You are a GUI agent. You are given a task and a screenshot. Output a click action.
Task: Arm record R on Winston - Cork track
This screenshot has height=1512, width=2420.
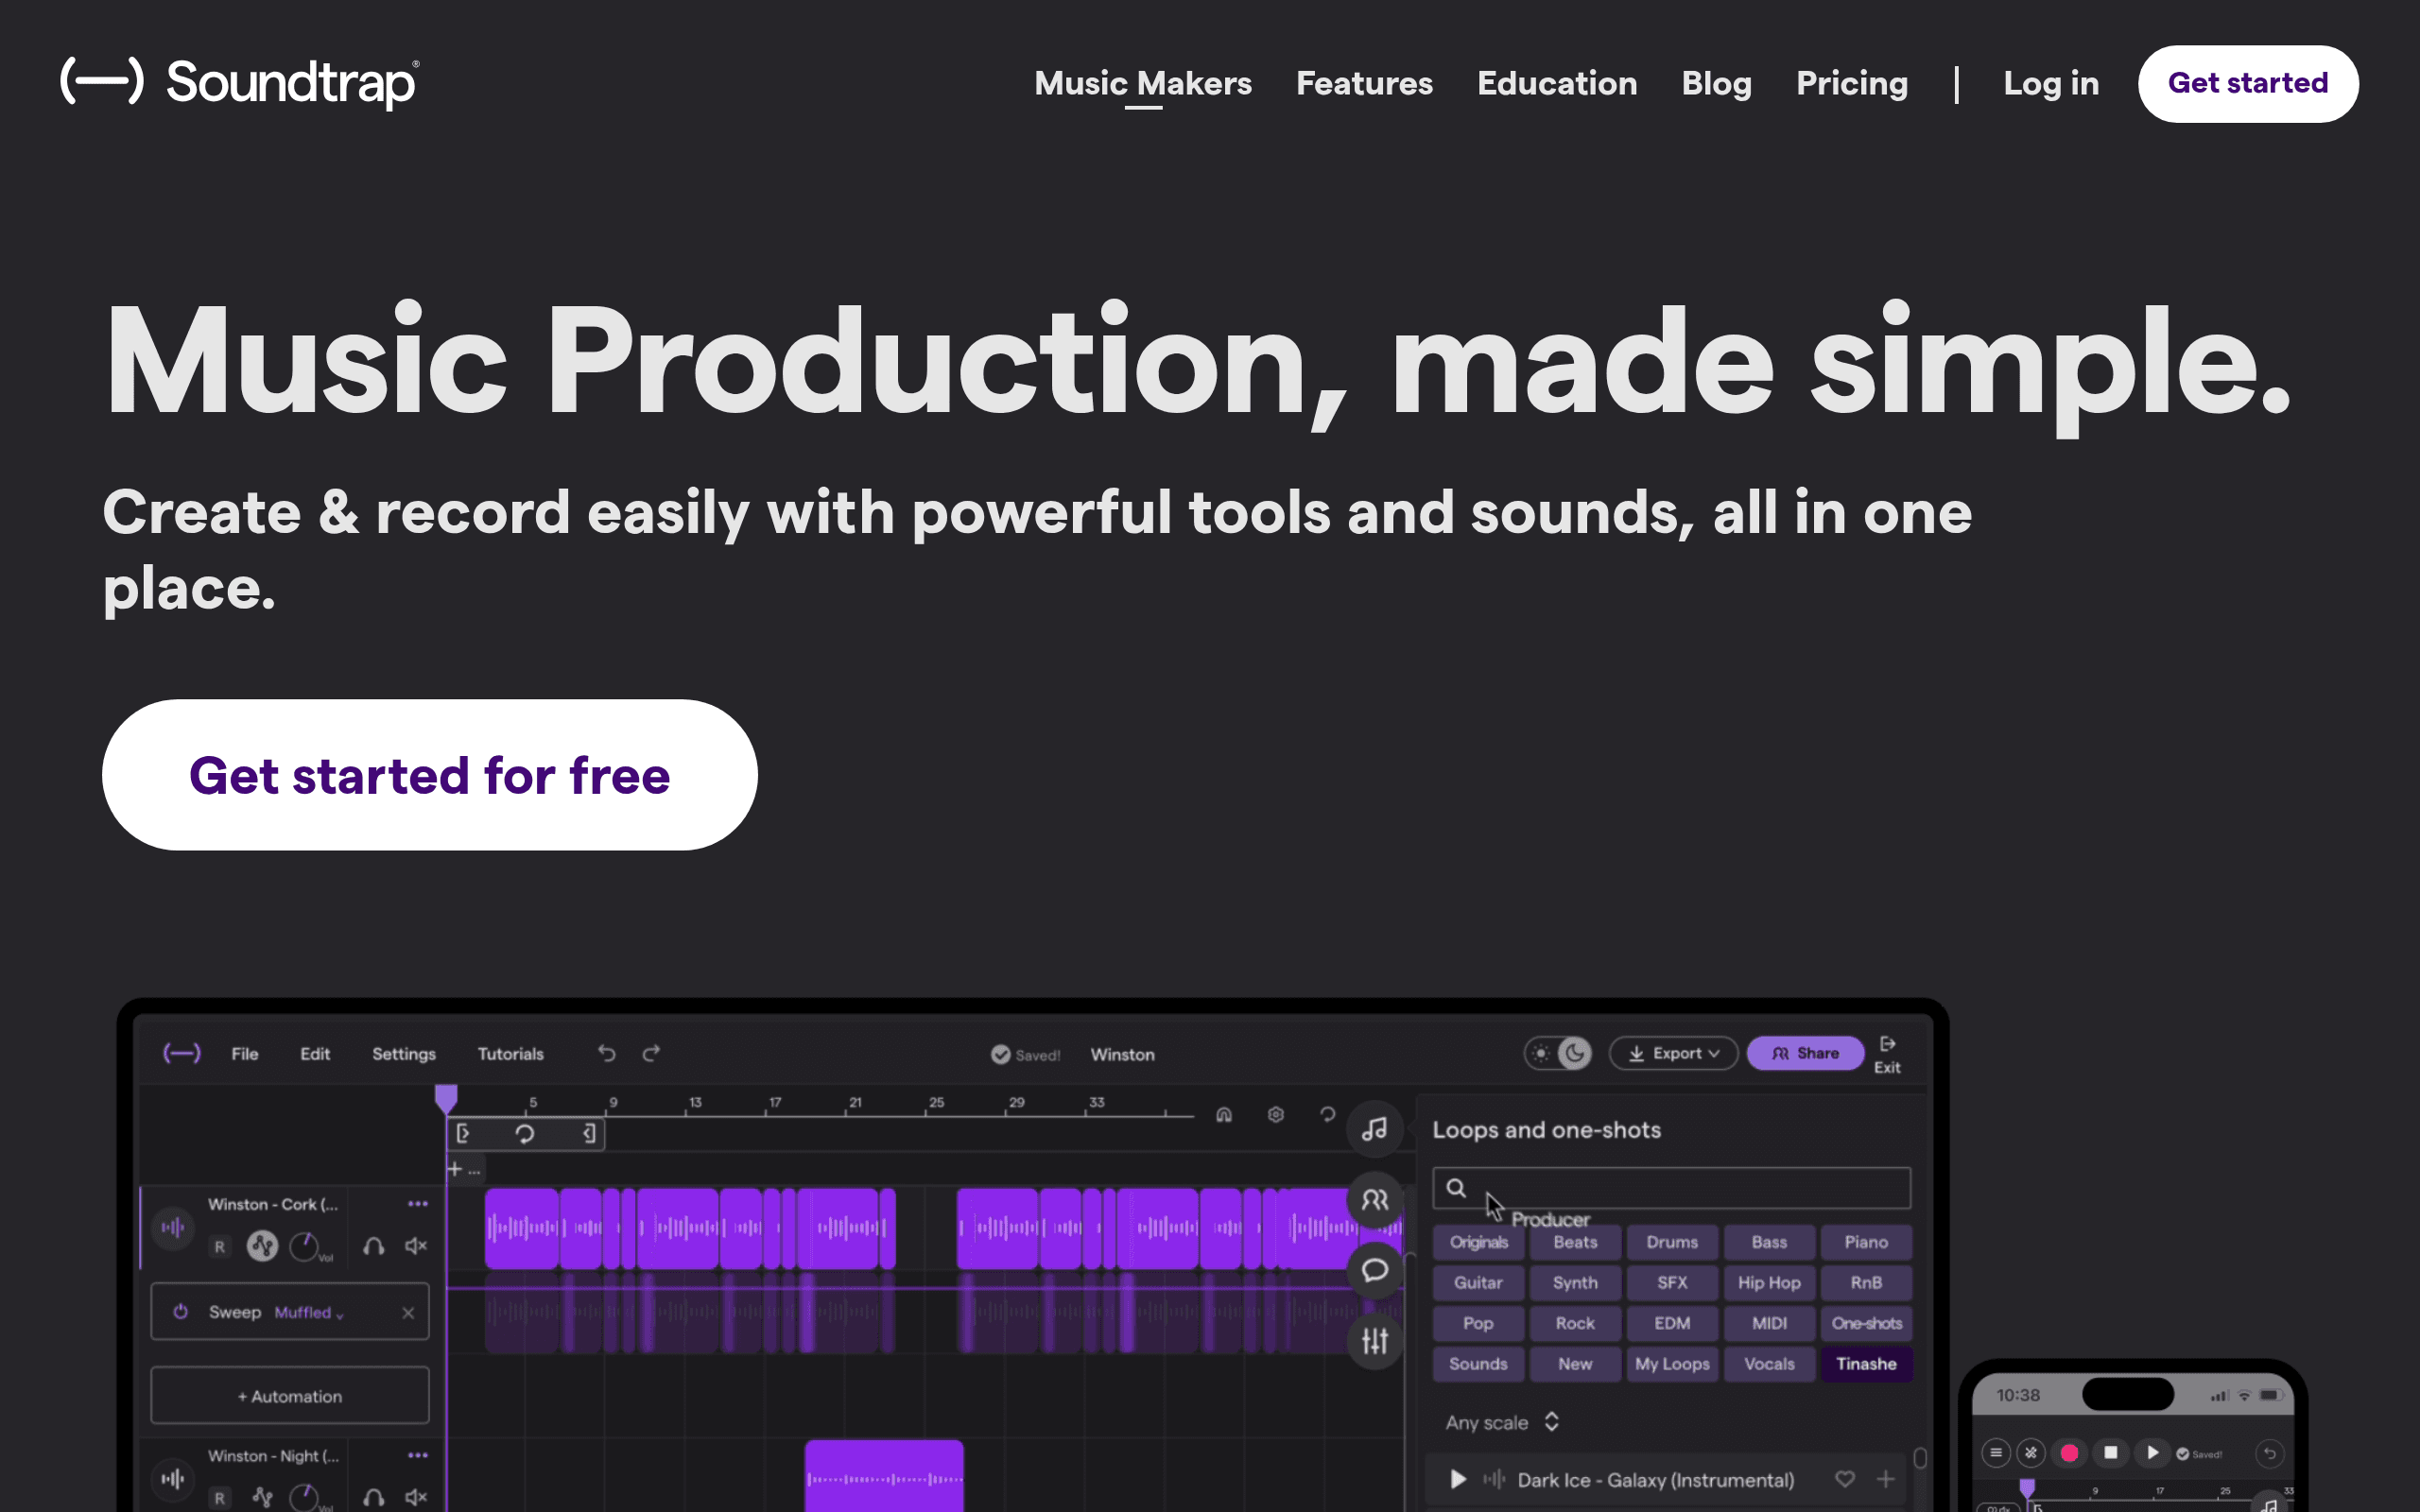click(x=220, y=1246)
